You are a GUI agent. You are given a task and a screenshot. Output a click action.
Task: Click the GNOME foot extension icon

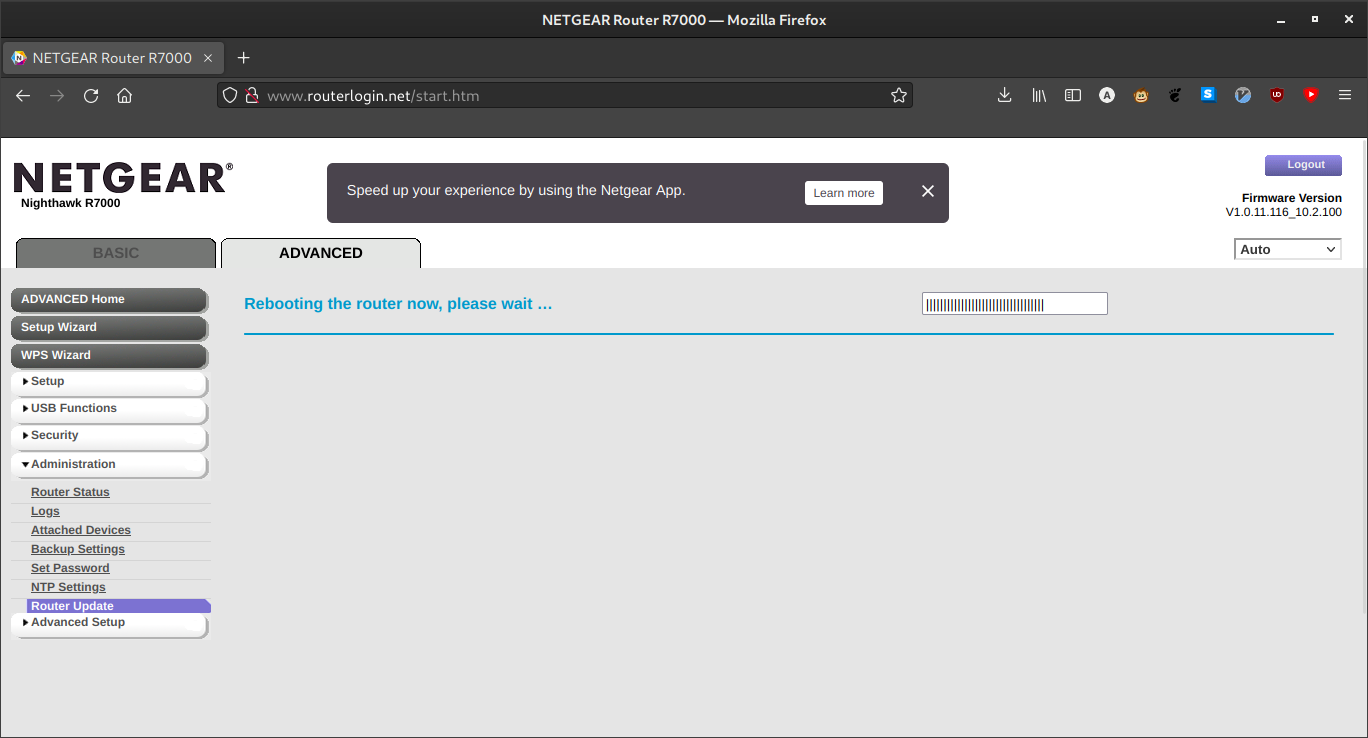click(x=1175, y=95)
